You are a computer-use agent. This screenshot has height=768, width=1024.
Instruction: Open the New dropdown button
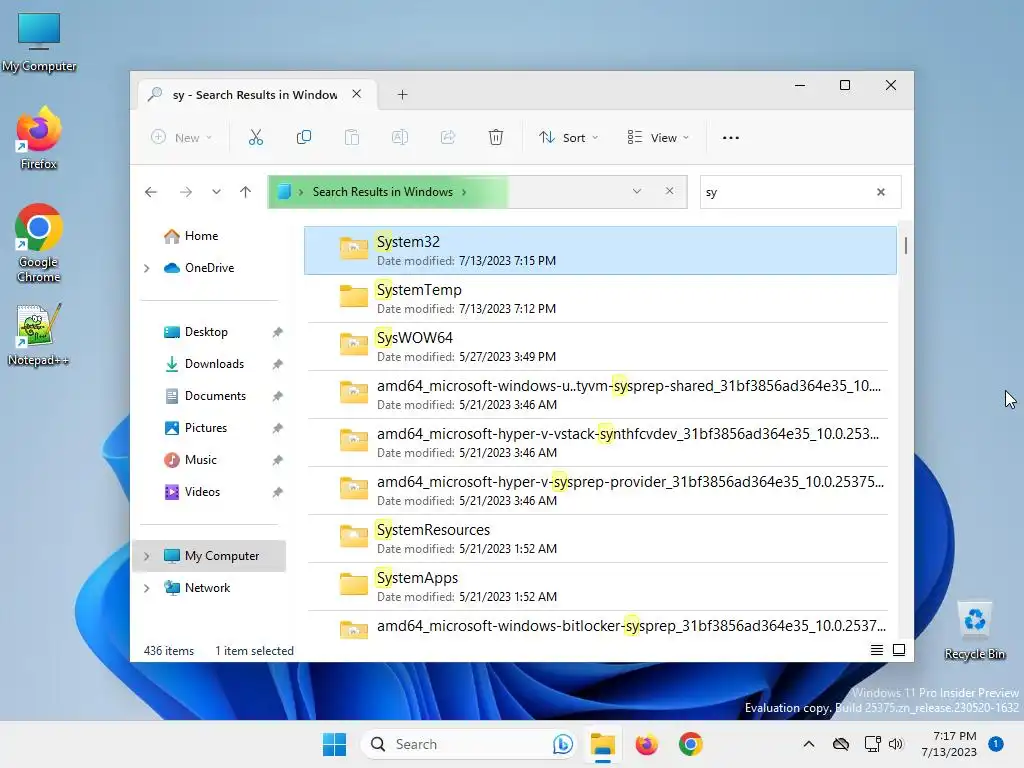[182, 138]
